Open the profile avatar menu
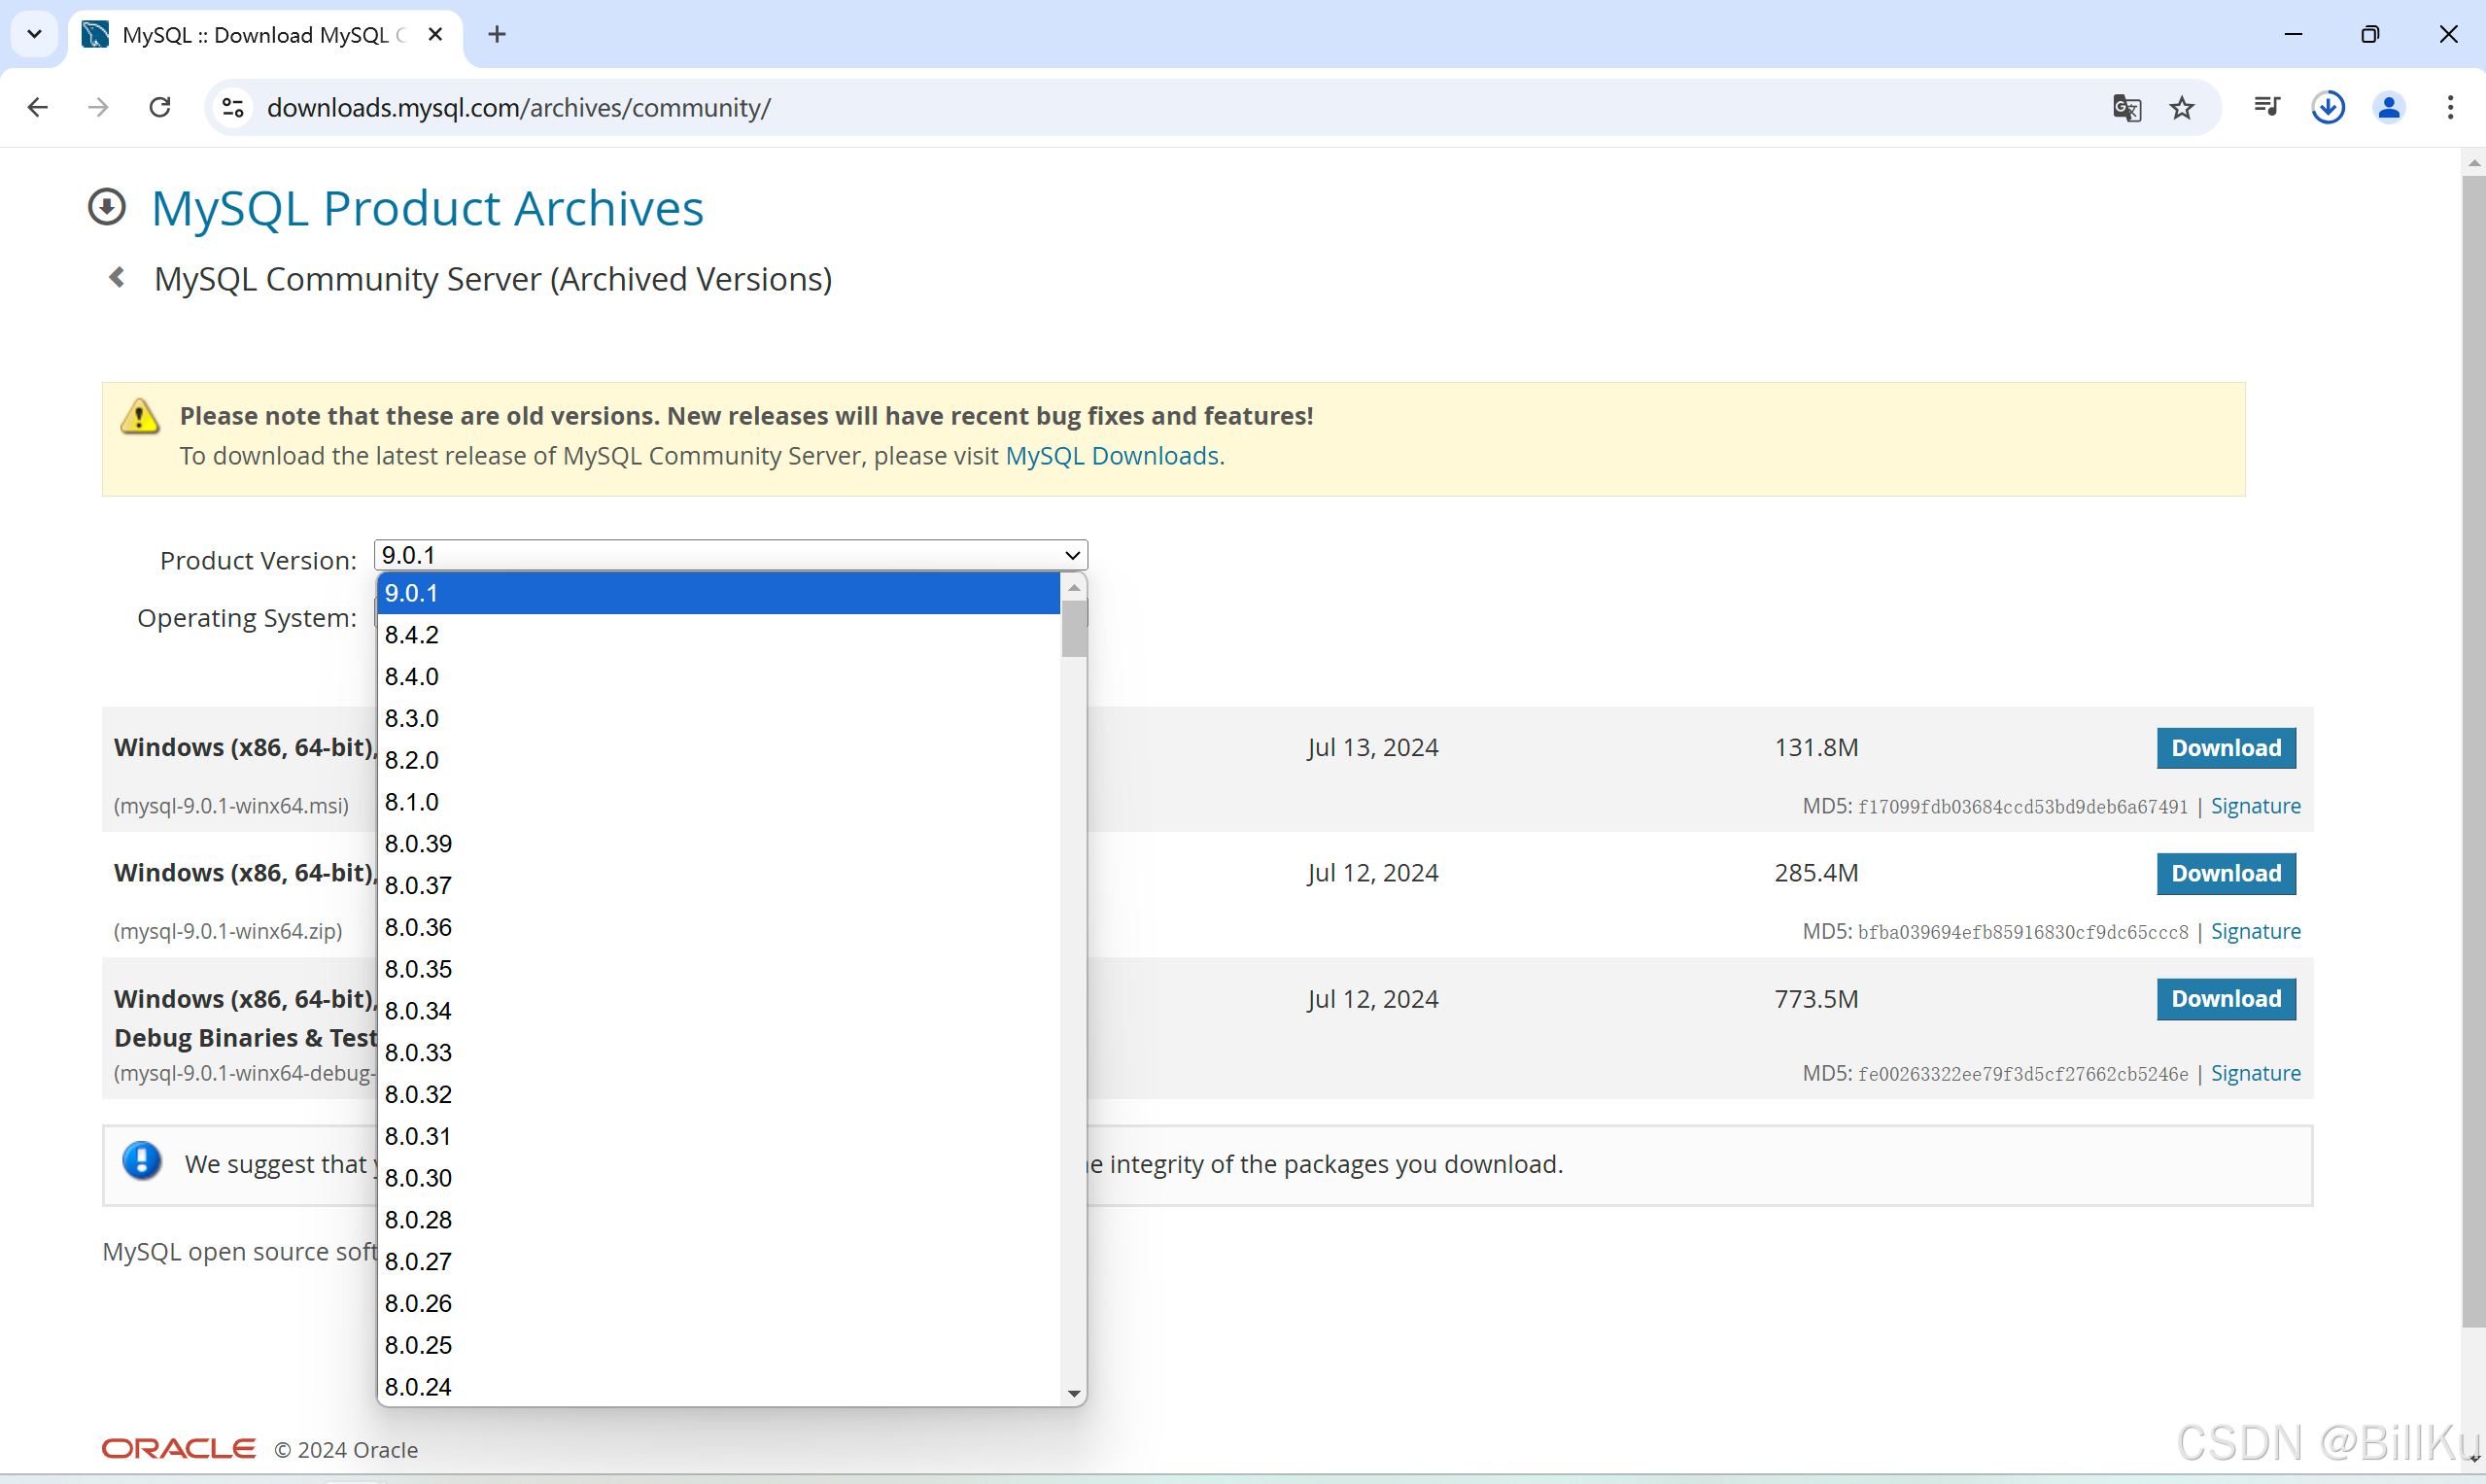Screen dimensions: 2486x1484 coord(2389,107)
